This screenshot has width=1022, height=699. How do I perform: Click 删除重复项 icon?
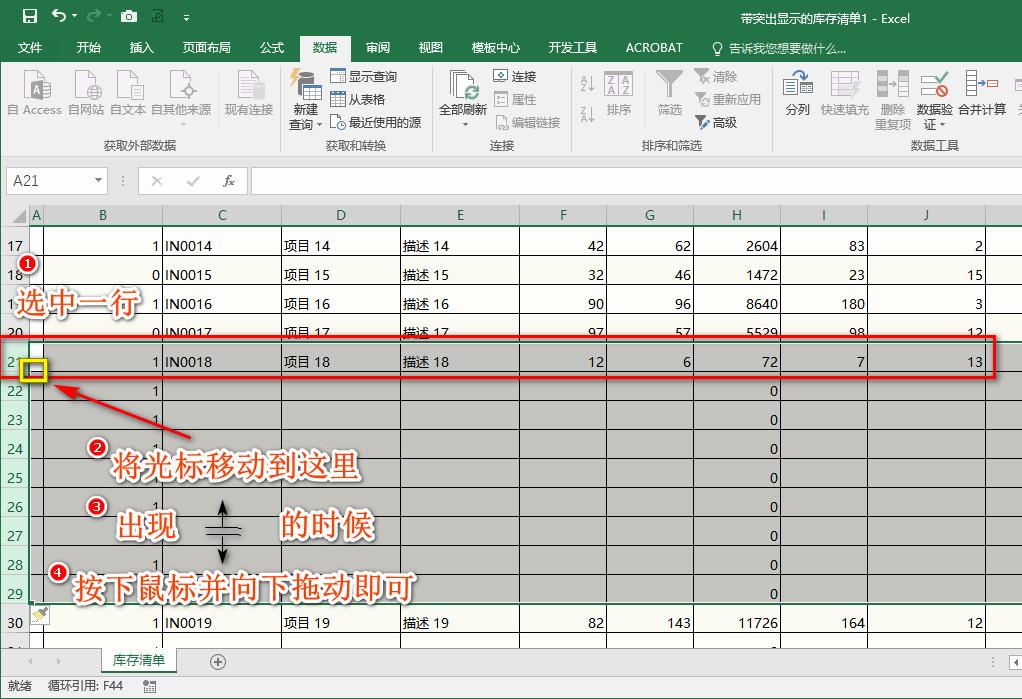pyautogui.click(x=892, y=100)
